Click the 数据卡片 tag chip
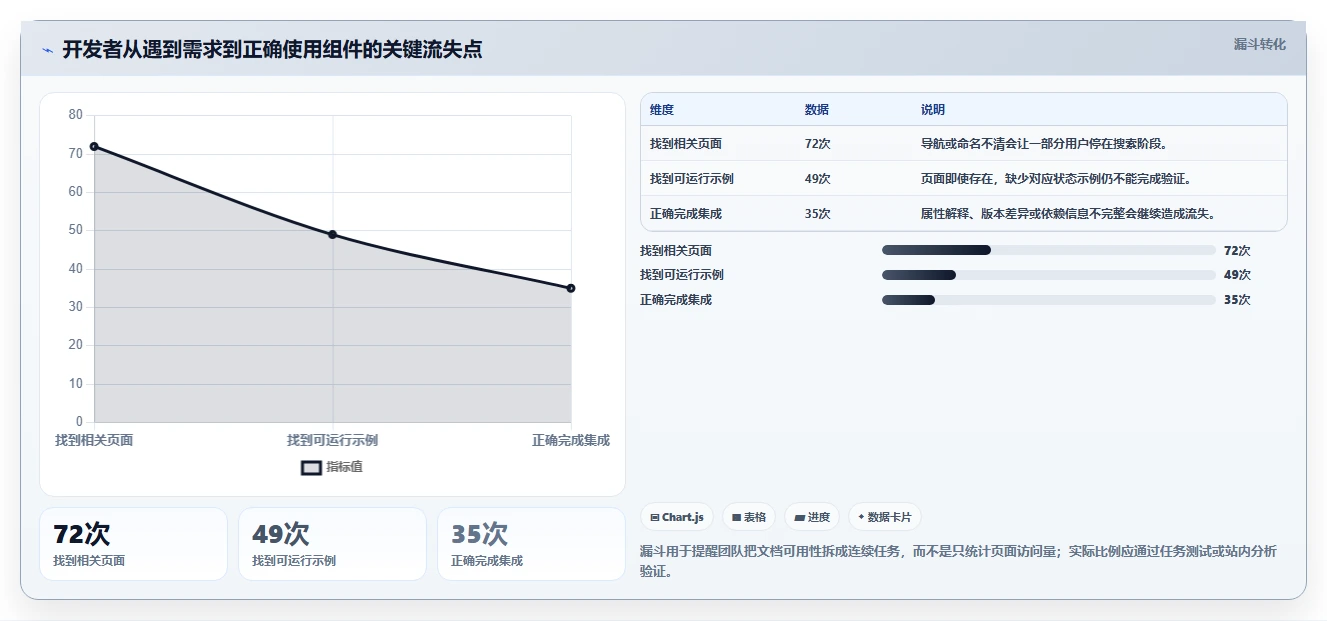Viewport: 1327px width, 621px height. (884, 517)
